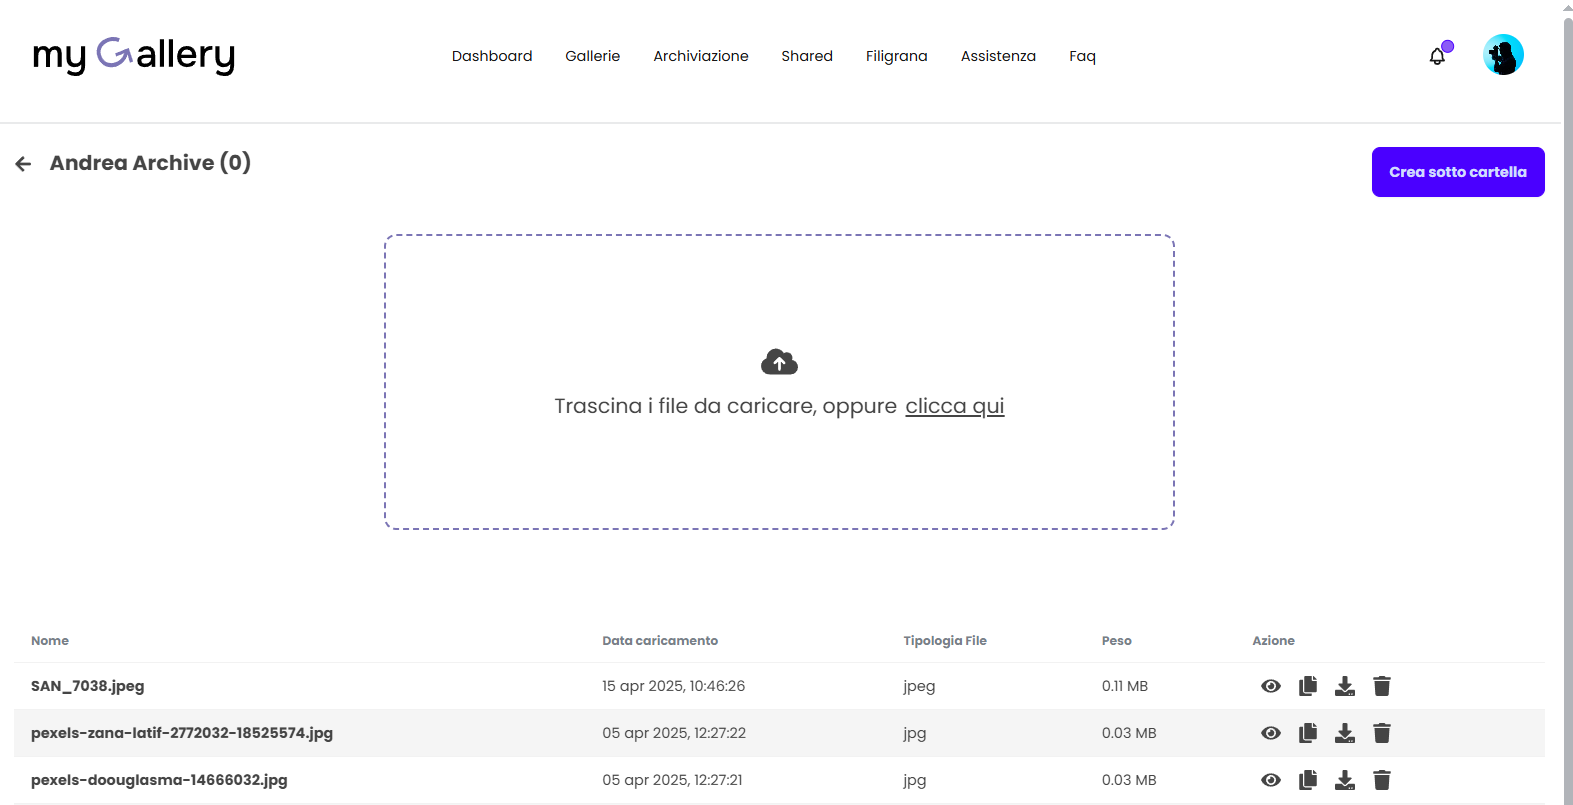The width and height of the screenshot is (1573, 805).
Task: Click the Andrea Archive (0) title
Action: pos(150,163)
